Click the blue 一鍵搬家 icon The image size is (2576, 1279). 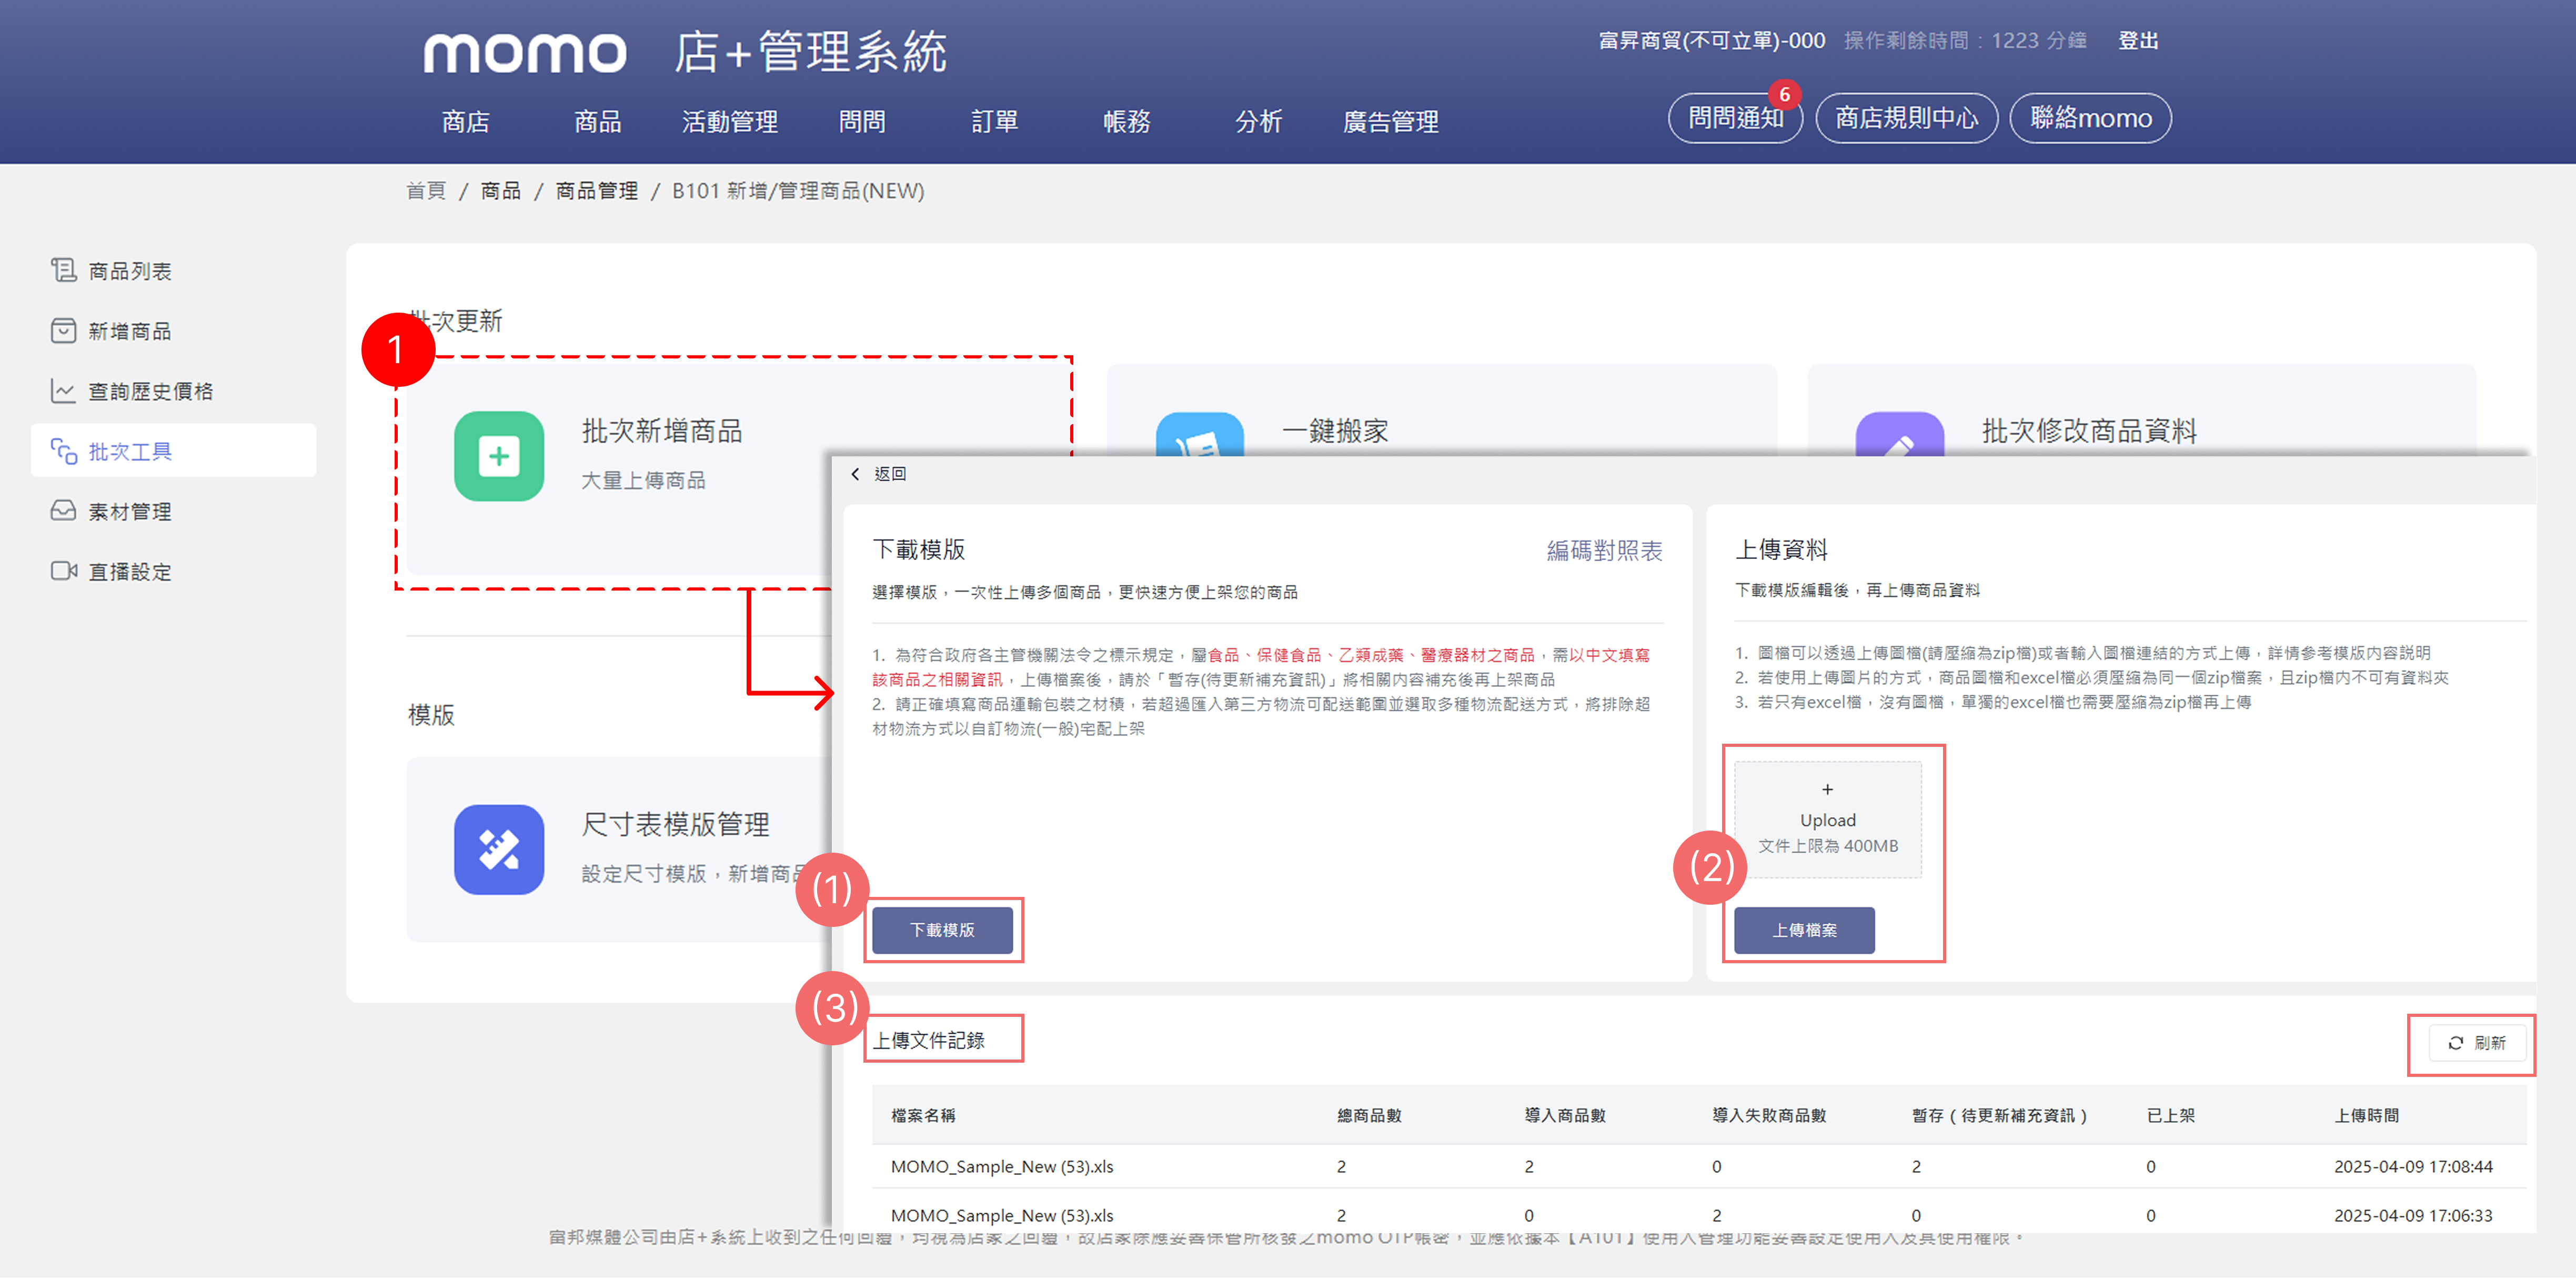coord(1200,434)
